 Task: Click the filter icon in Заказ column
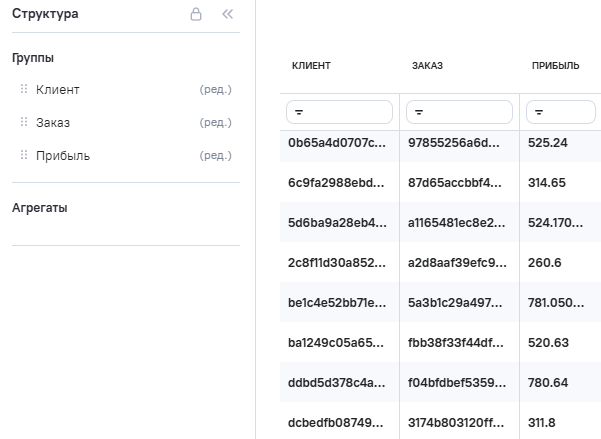pos(418,112)
